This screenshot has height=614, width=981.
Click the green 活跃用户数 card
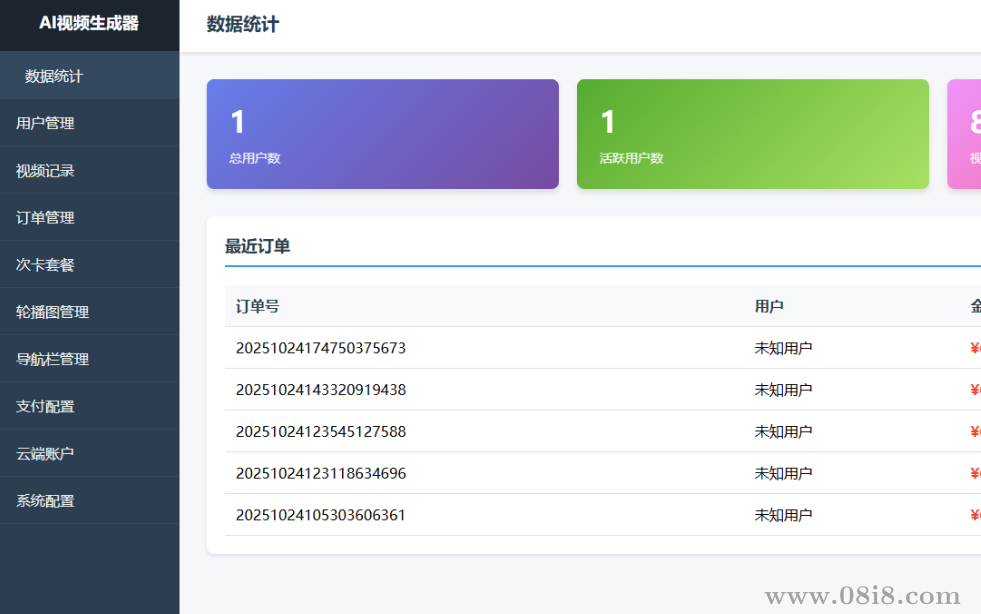[x=752, y=134]
